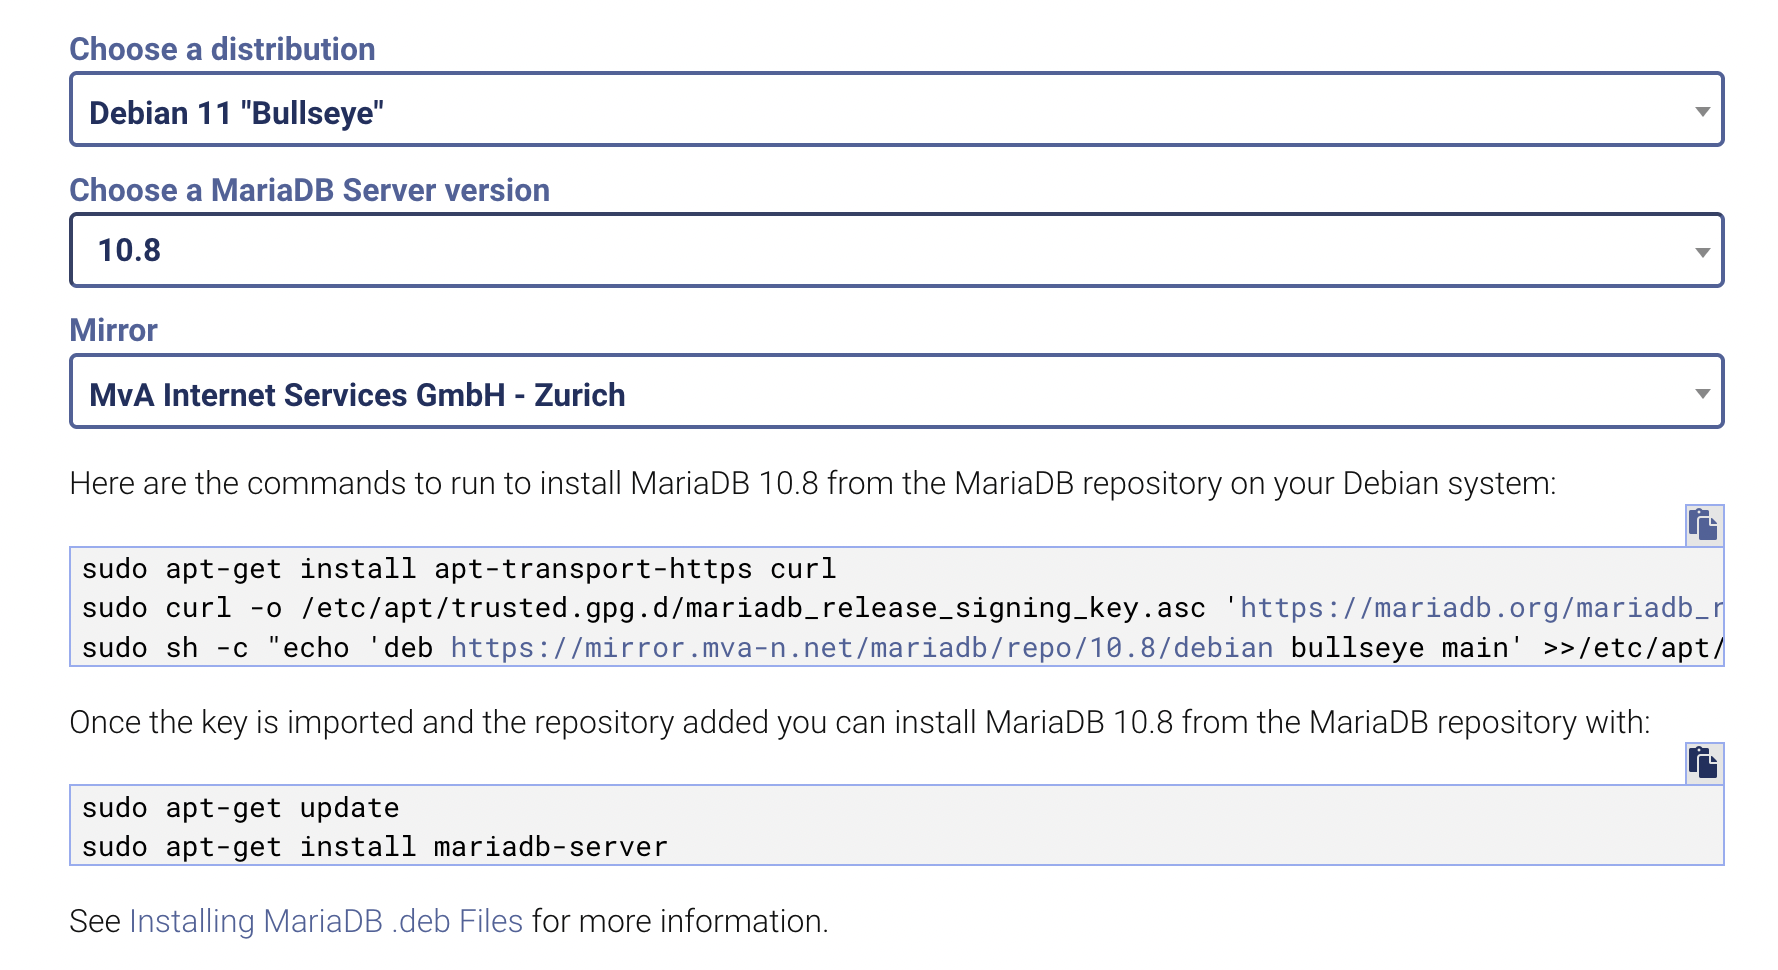1778x970 pixels.
Task: Click the arrow on the server version selector
Action: (x=1702, y=253)
